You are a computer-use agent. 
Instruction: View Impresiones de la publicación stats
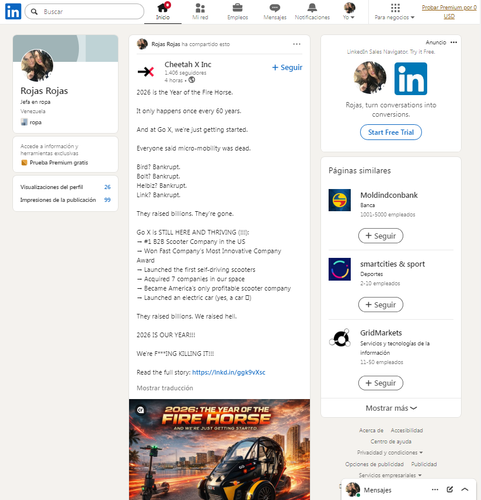65,200
